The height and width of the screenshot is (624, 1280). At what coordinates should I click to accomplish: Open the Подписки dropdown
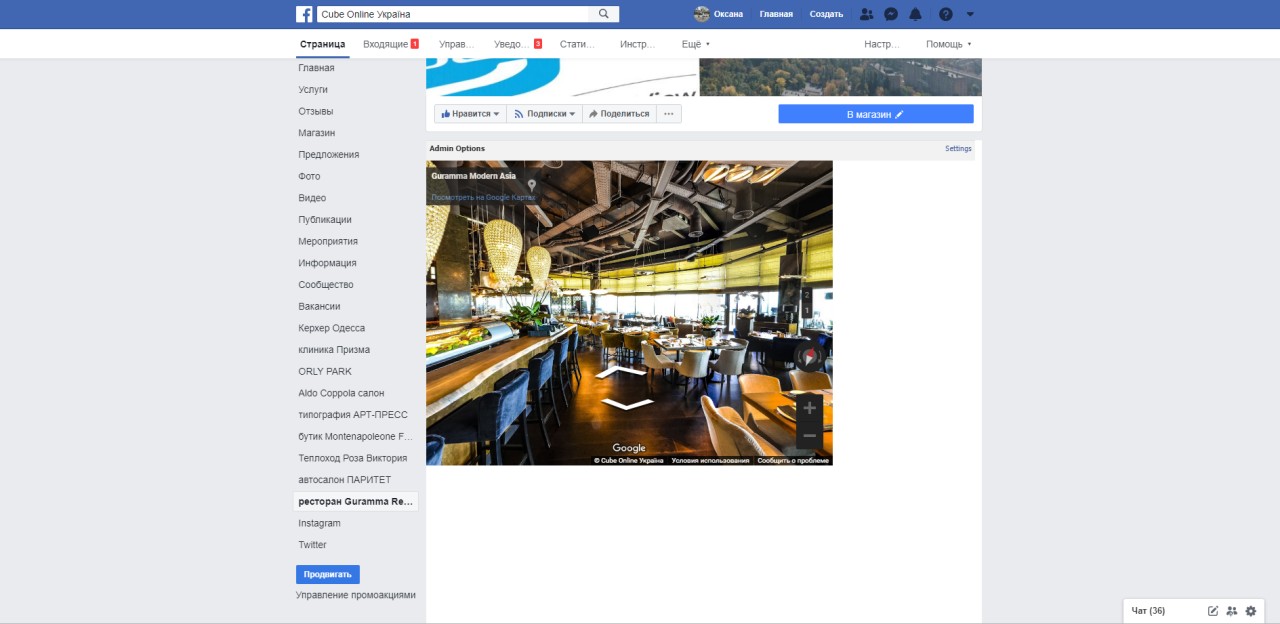pyautogui.click(x=544, y=114)
